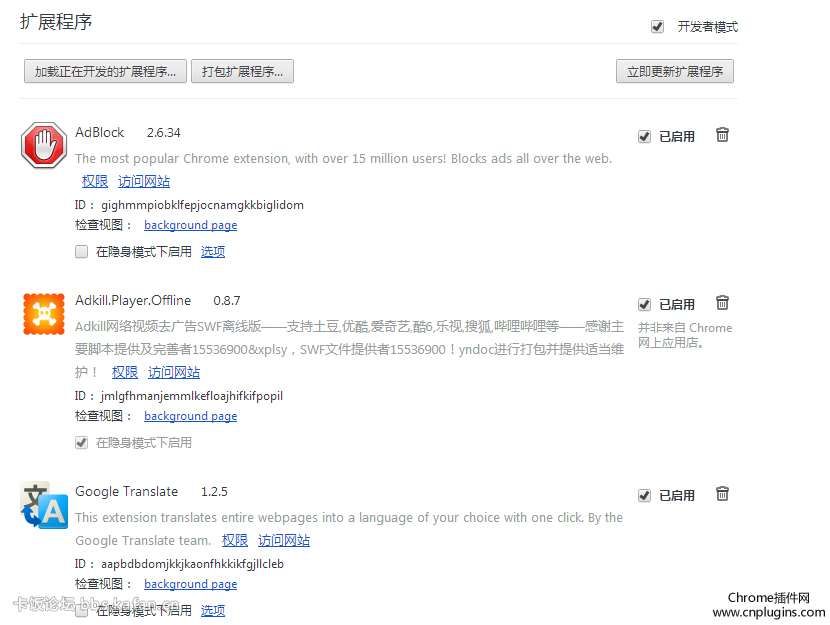This screenshot has width=830, height=625.
Task: Click the AdBlock red stop-hand icon
Action: (x=43, y=146)
